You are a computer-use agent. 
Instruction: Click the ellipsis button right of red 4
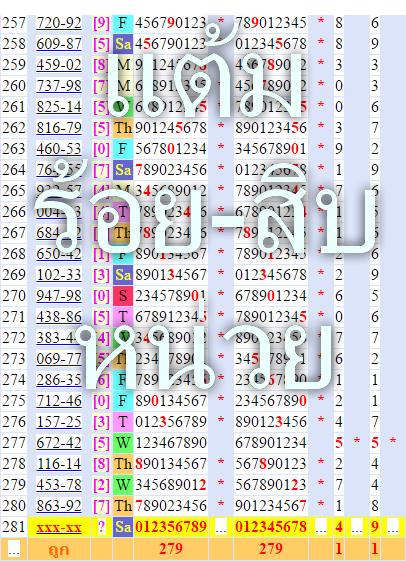(357, 527)
